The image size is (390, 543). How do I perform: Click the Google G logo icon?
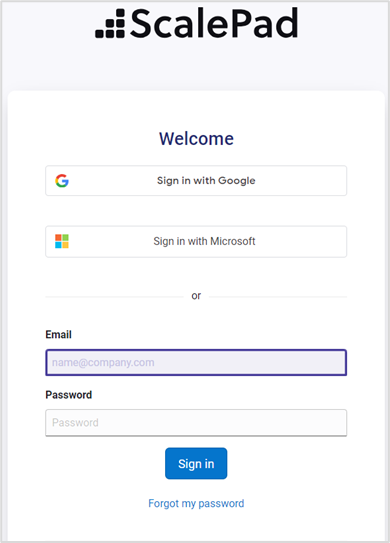click(62, 181)
